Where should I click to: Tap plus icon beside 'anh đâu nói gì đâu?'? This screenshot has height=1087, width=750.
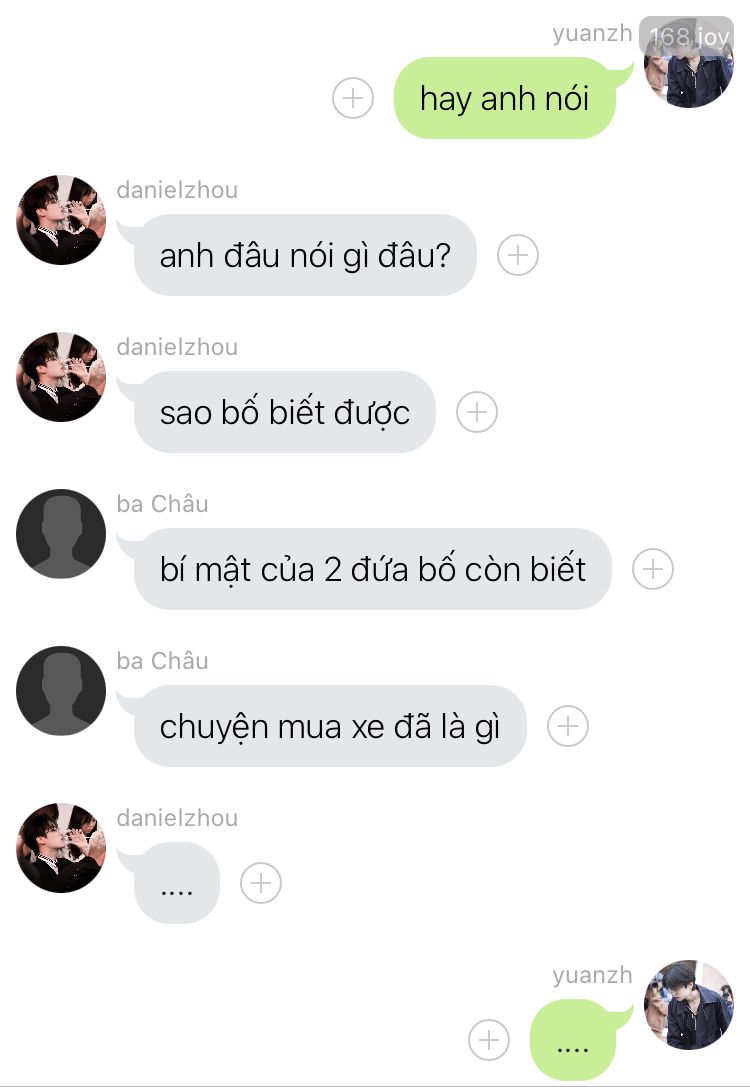(x=518, y=255)
